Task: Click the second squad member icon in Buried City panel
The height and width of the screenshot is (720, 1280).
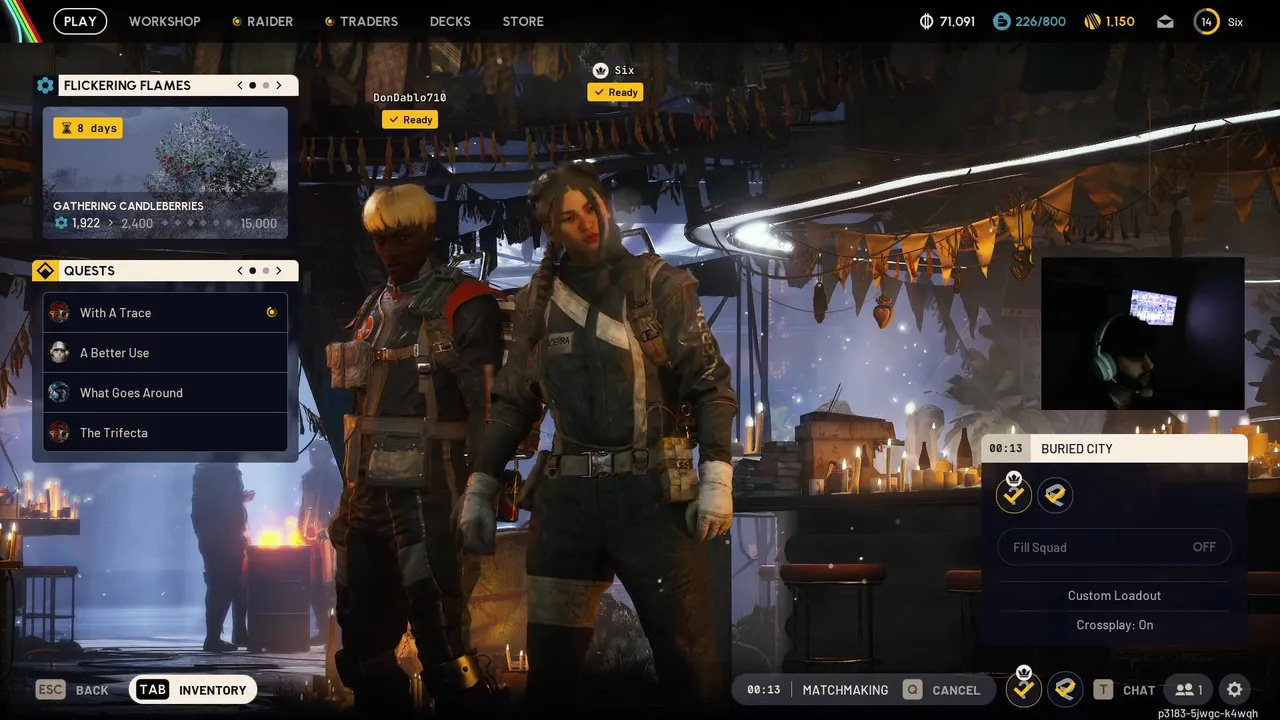Action: coord(1055,494)
